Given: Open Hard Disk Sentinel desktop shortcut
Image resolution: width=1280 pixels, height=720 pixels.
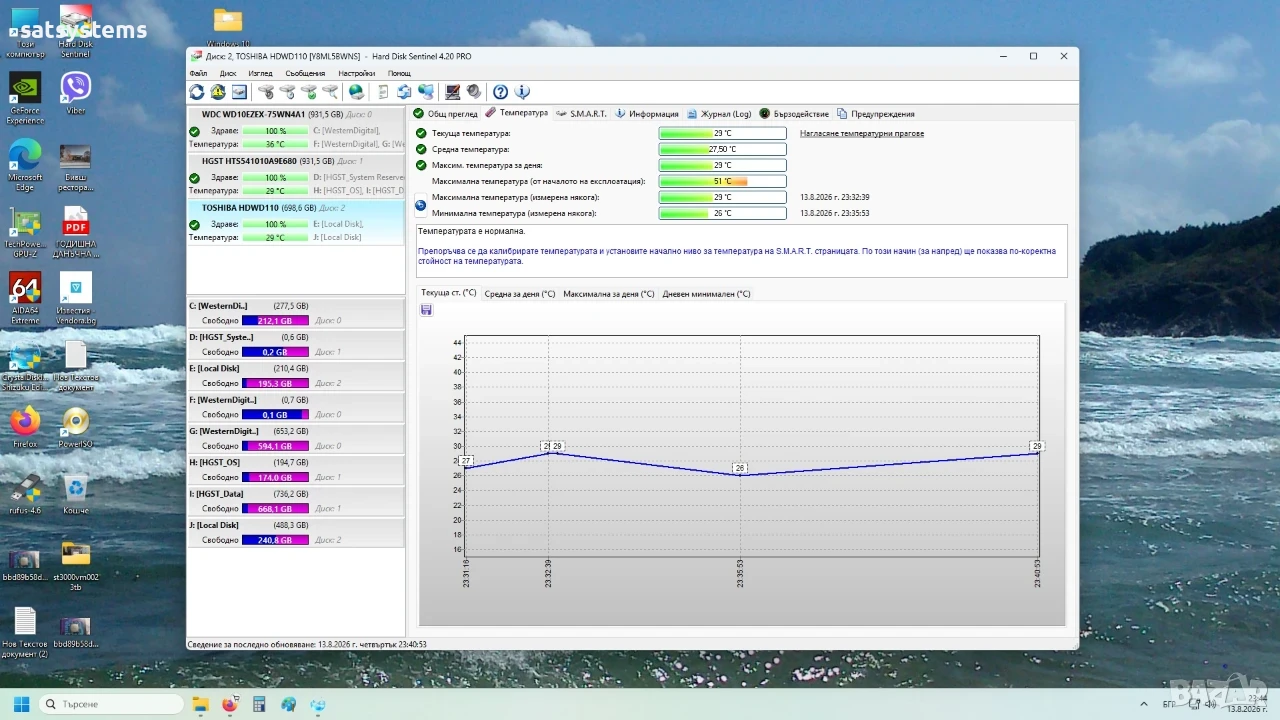Looking at the screenshot, I should coord(75,30).
